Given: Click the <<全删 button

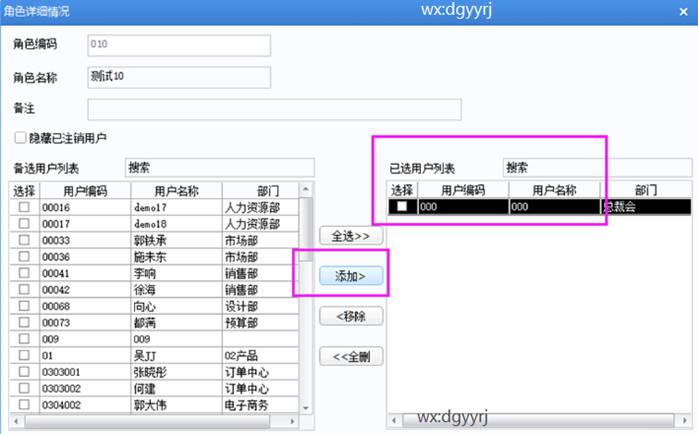Looking at the screenshot, I should tap(350, 357).
